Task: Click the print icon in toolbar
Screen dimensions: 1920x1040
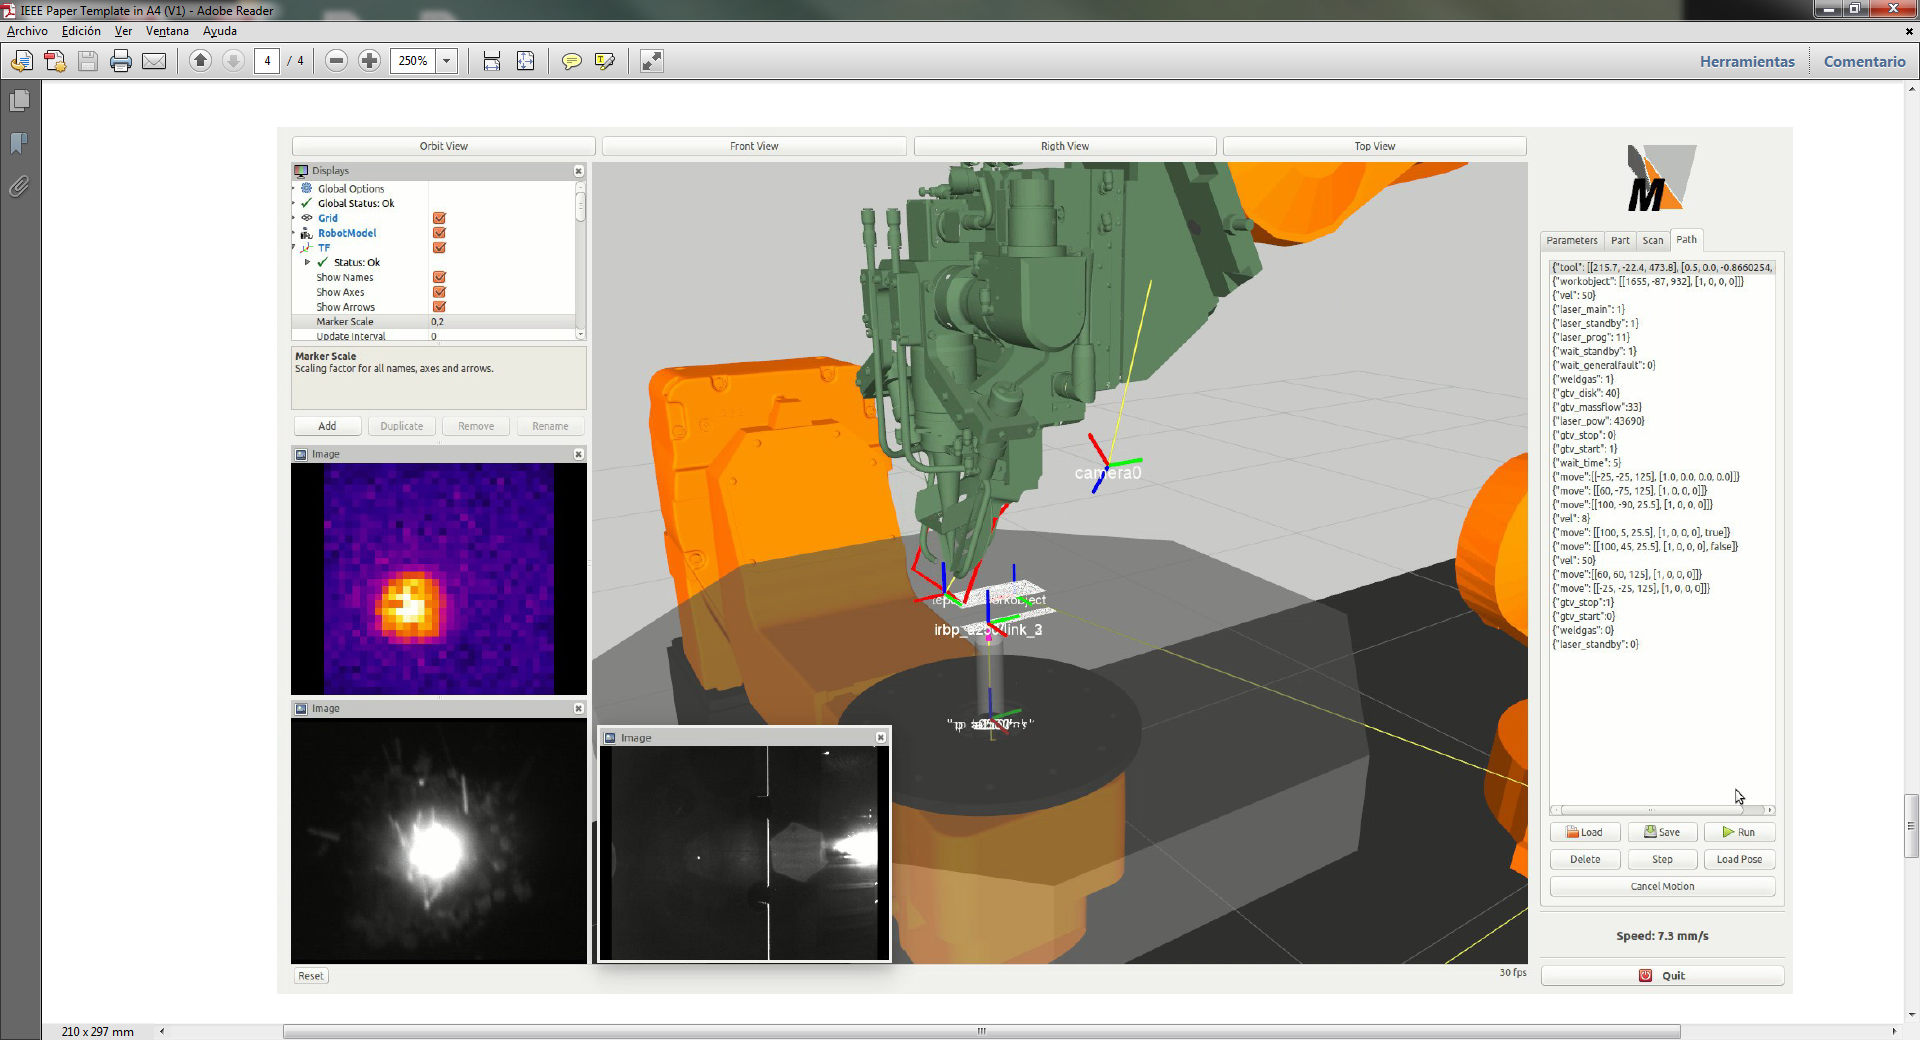Action: coord(121,61)
